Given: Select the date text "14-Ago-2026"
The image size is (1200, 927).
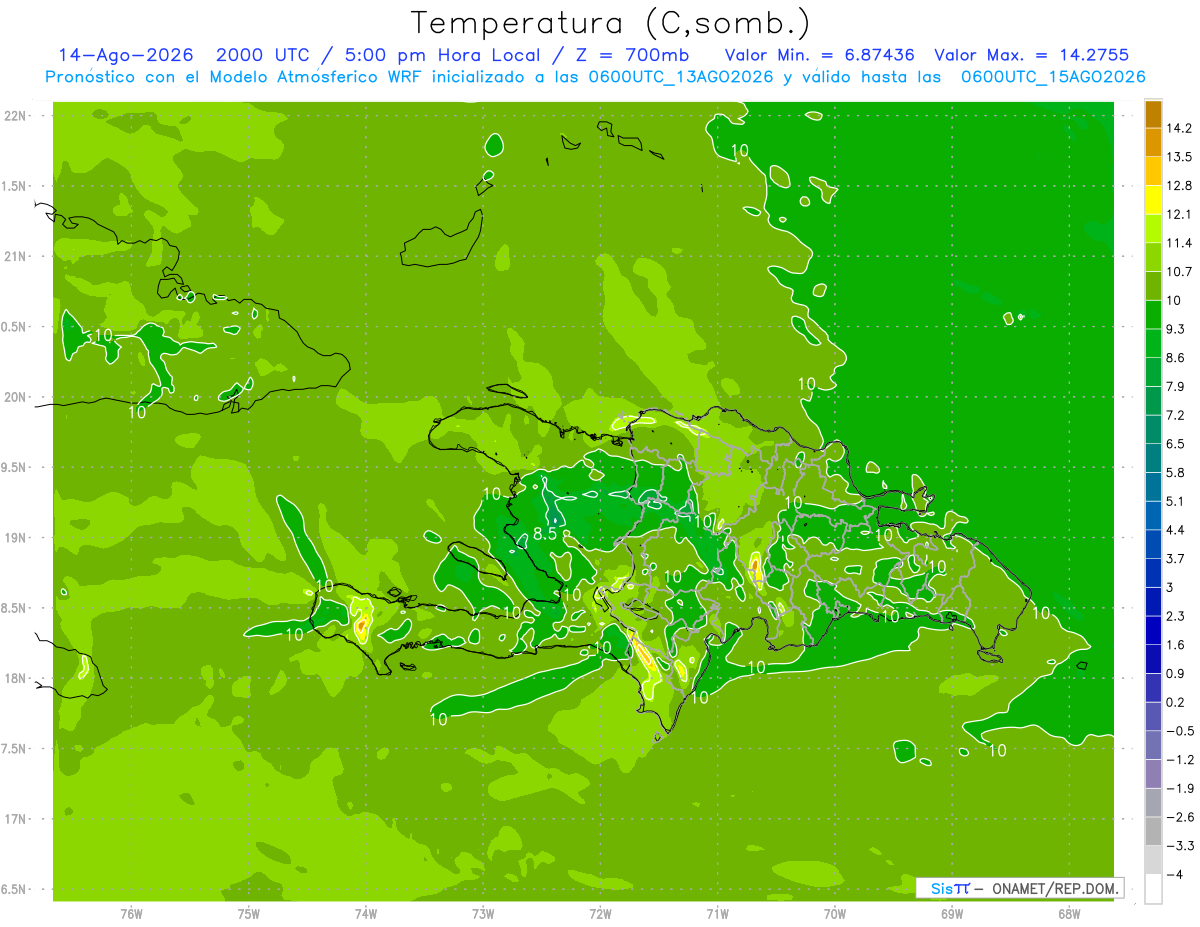Looking at the screenshot, I should pyautogui.click(x=127, y=55).
